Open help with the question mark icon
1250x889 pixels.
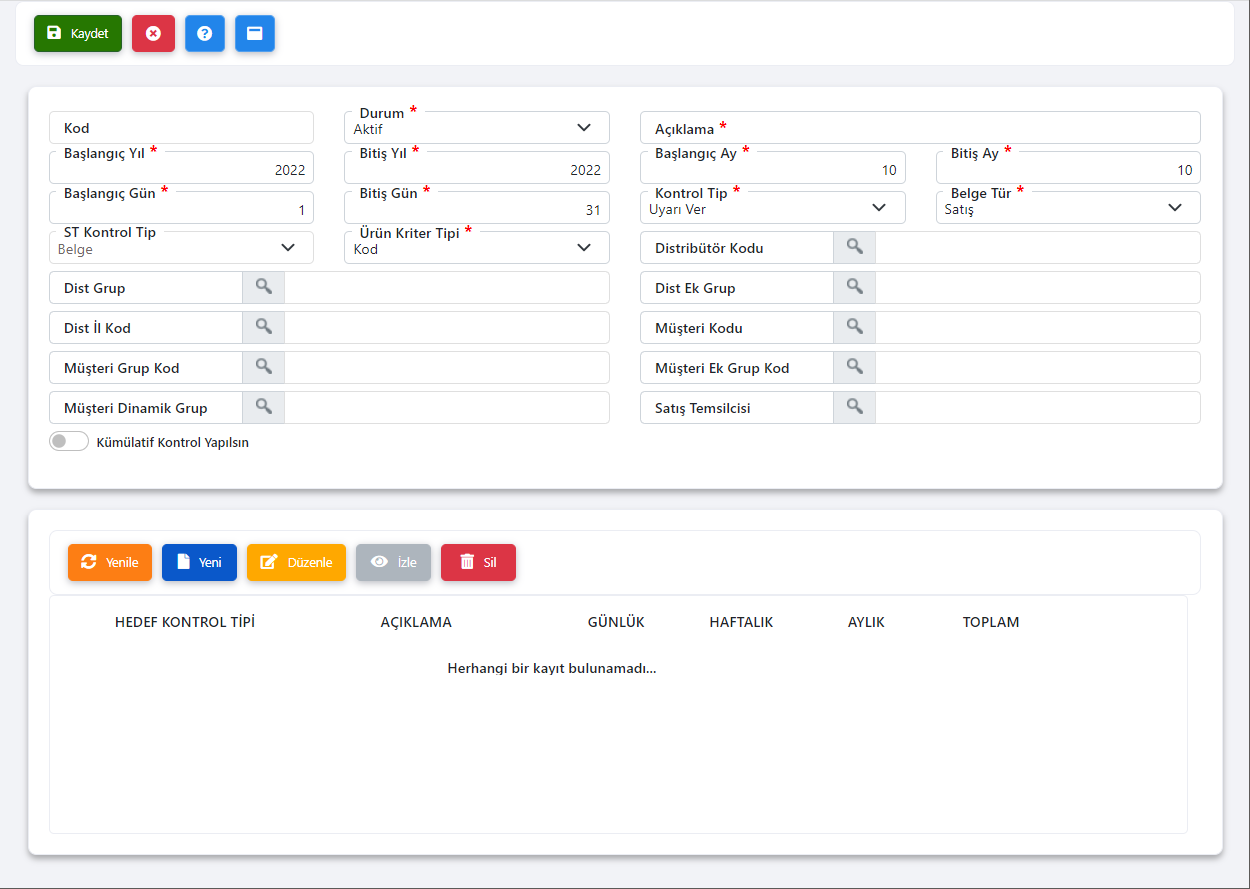205,33
